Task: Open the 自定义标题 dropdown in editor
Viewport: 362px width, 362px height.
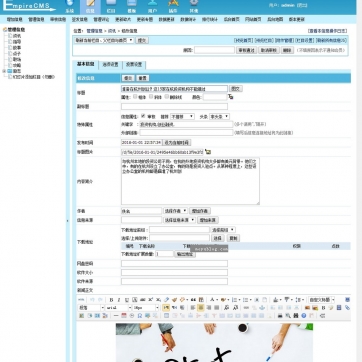Action: point(321,300)
